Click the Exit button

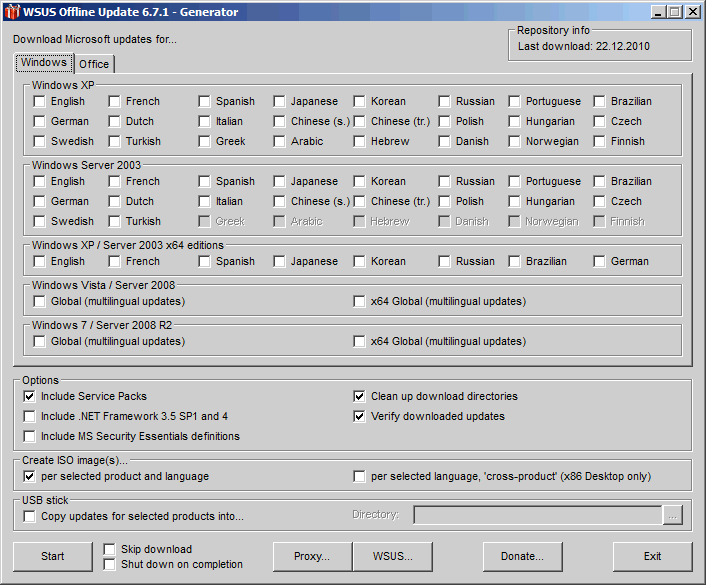pos(652,557)
